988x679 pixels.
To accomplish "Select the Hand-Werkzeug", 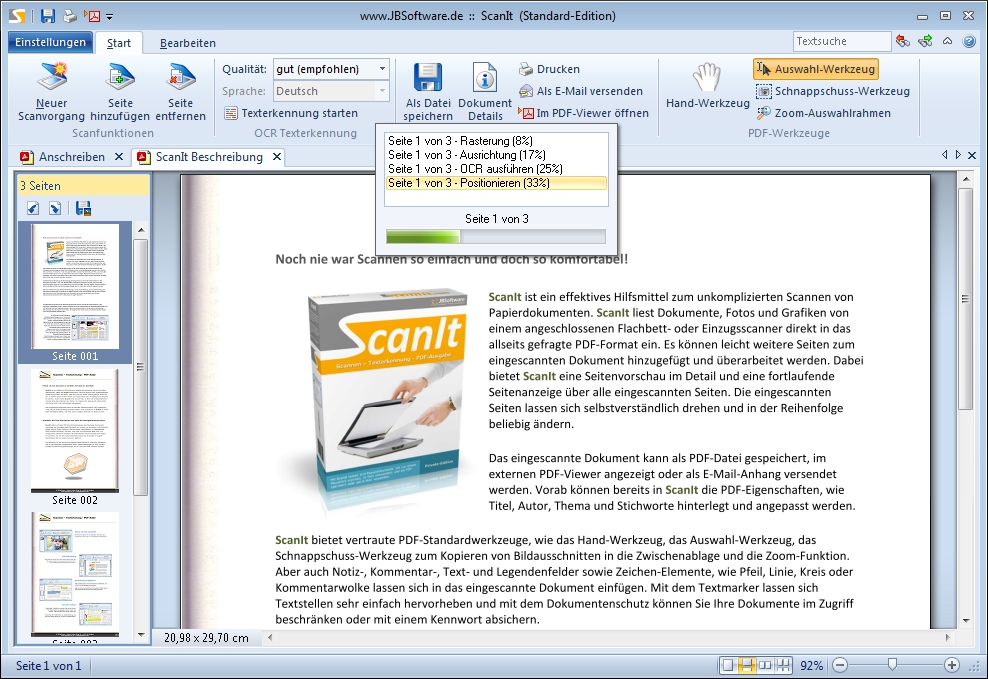I will 707,87.
